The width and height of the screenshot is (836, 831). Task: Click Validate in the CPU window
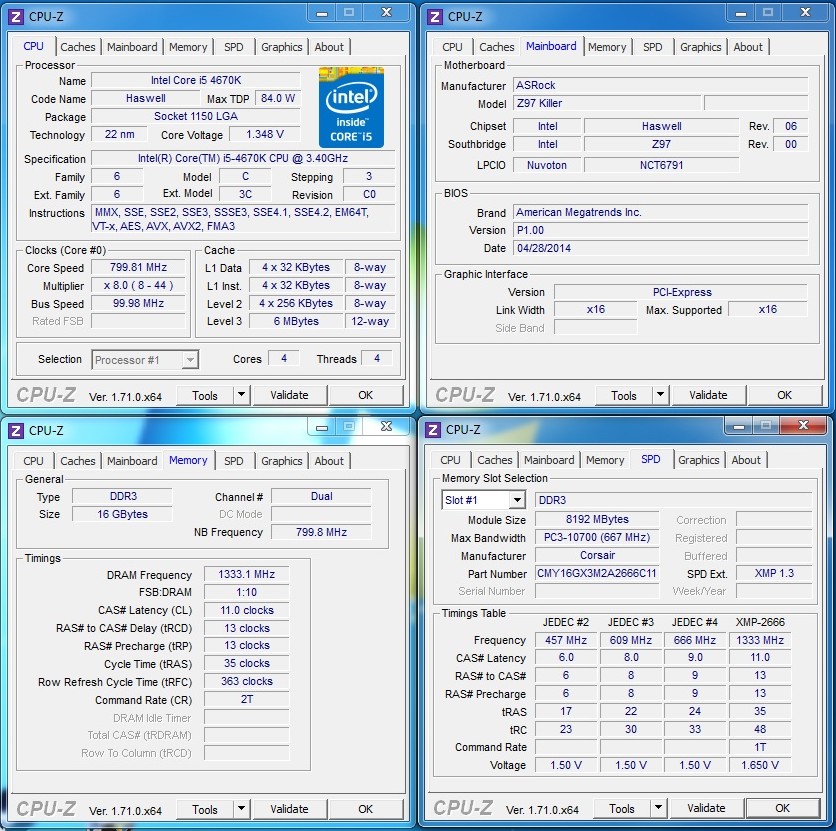click(289, 395)
